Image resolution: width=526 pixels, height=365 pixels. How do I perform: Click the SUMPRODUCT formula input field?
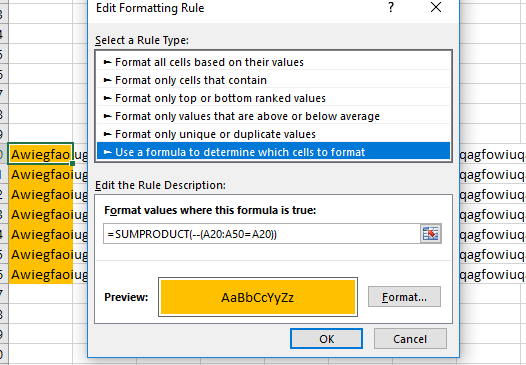tap(262, 234)
